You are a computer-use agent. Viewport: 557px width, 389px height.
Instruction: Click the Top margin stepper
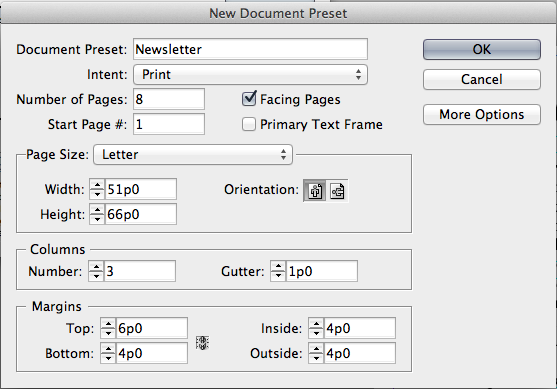(x=108, y=328)
